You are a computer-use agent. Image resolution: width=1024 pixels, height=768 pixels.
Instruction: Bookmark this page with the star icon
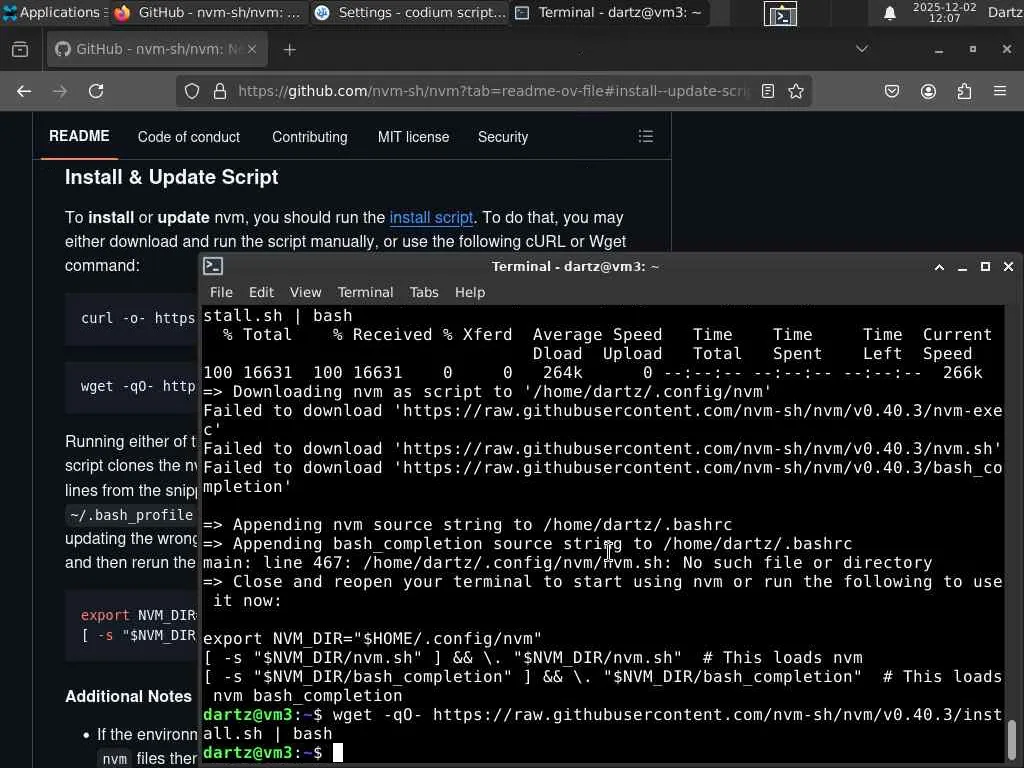coord(795,91)
